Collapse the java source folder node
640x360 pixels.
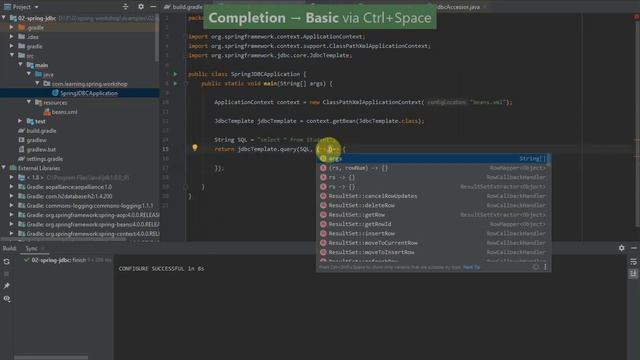click(x=29, y=74)
